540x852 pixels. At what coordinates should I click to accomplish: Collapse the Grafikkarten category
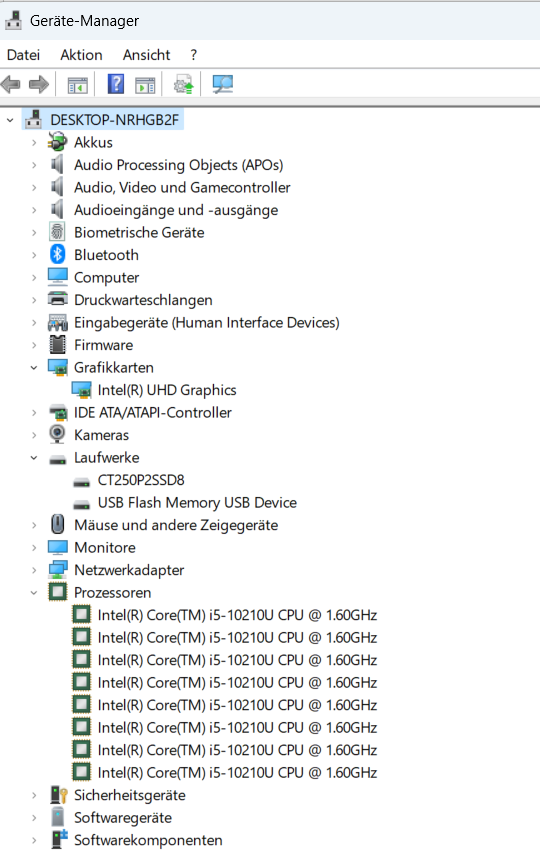click(x=34, y=367)
